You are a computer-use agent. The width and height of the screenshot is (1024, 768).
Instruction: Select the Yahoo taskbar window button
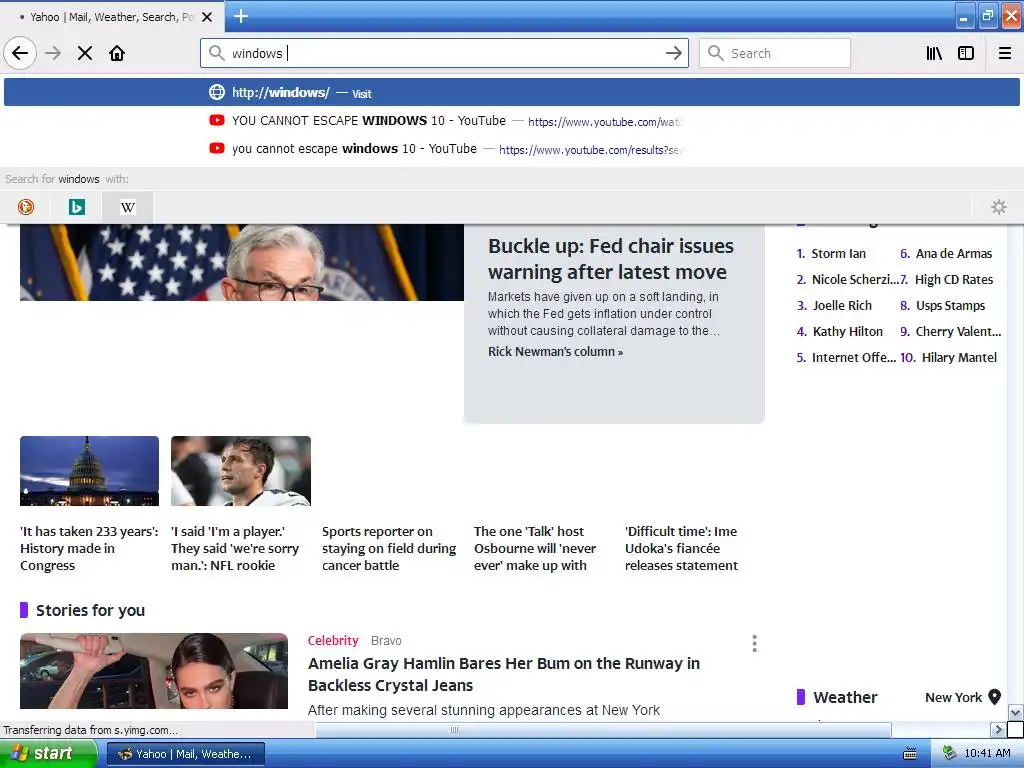click(x=185, y=754)
